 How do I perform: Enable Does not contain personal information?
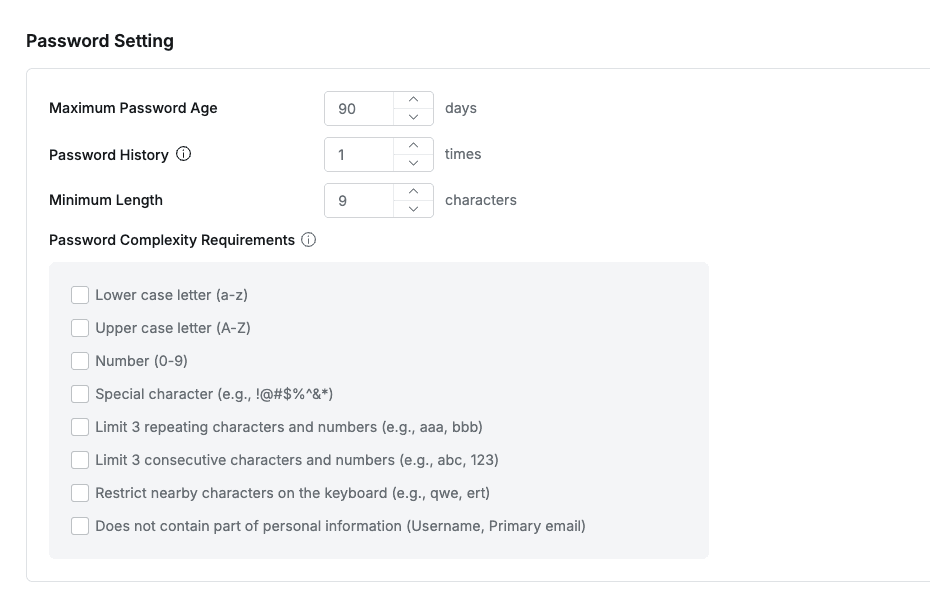(x=80, y=526)
